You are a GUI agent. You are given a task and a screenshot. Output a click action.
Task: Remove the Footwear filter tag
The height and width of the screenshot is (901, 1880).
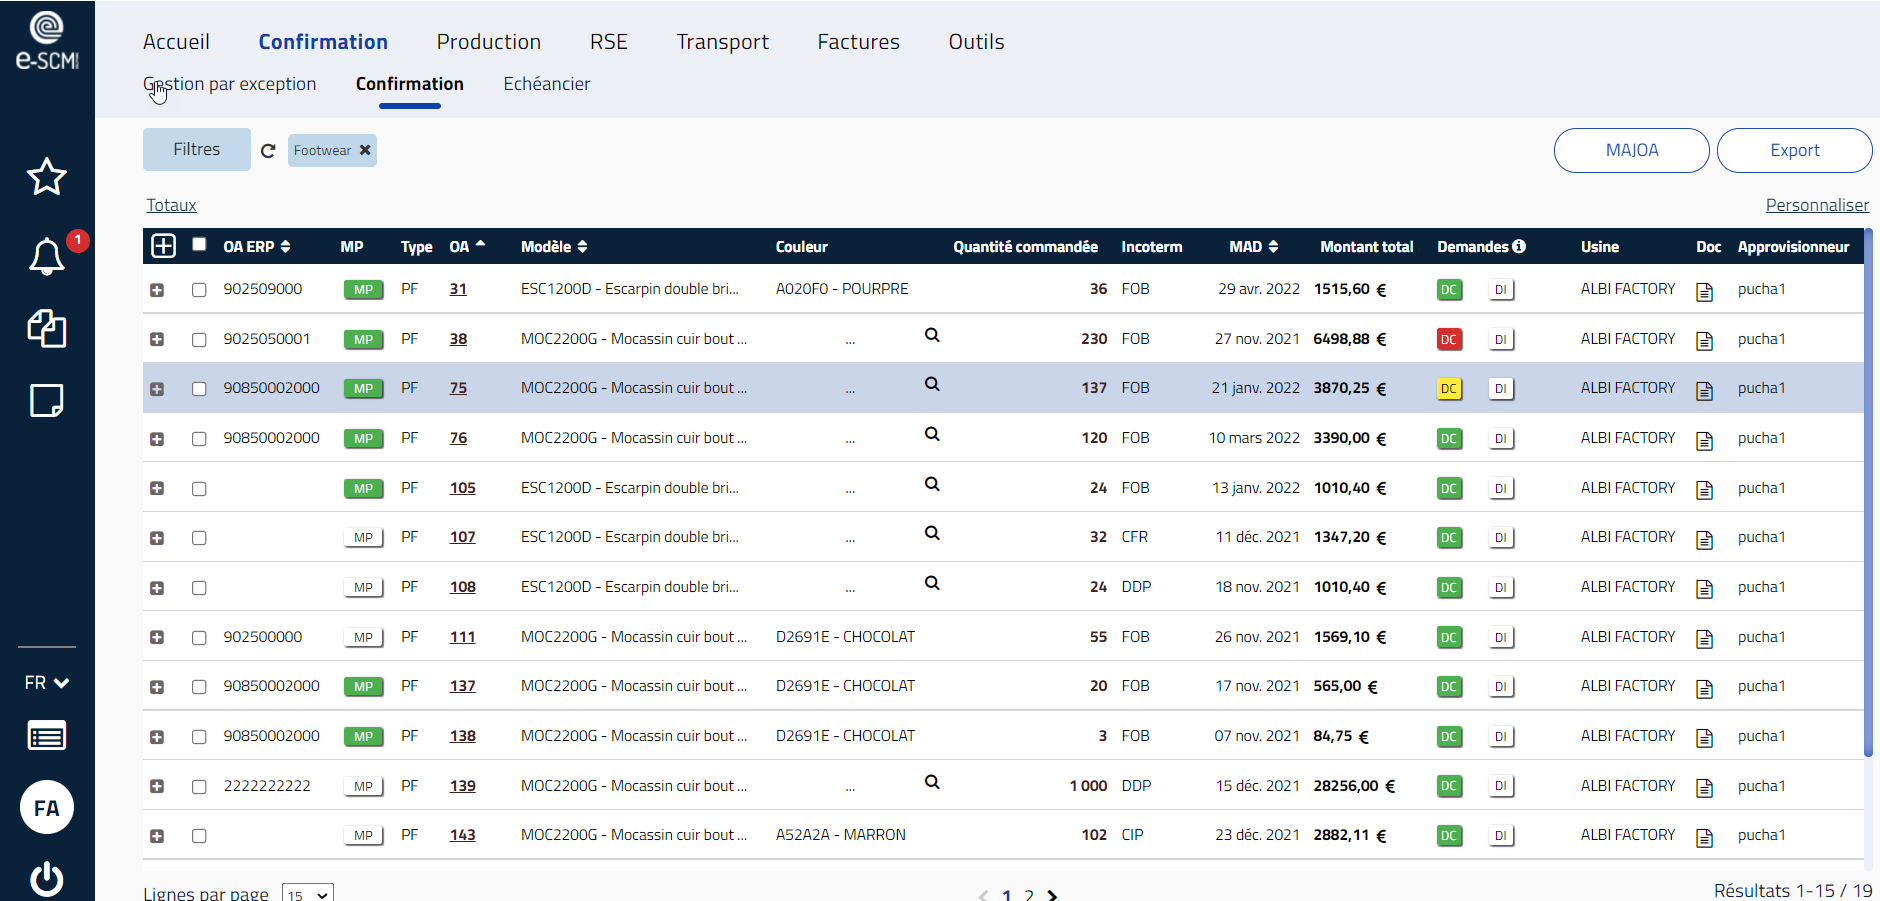click(366, 150)
